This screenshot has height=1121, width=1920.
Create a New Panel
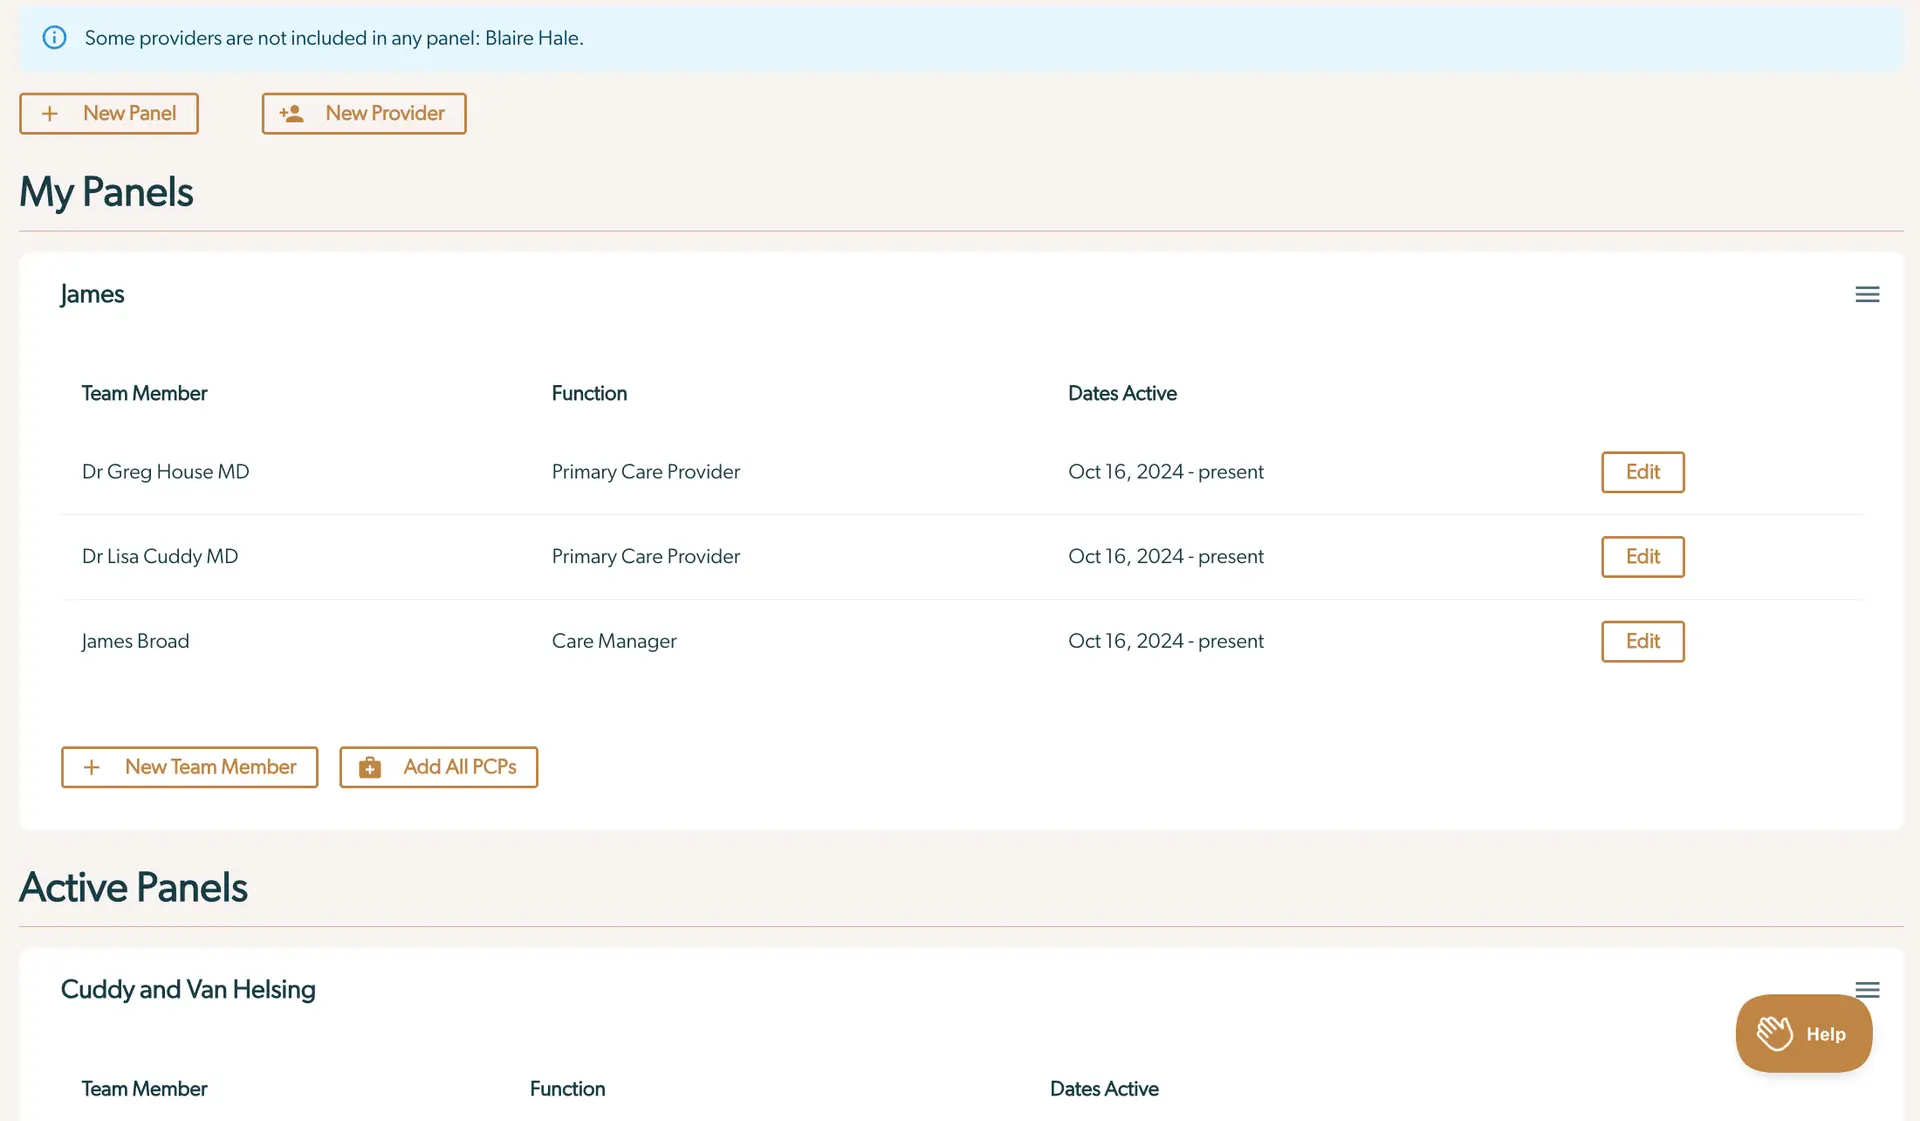pos(108,113)
